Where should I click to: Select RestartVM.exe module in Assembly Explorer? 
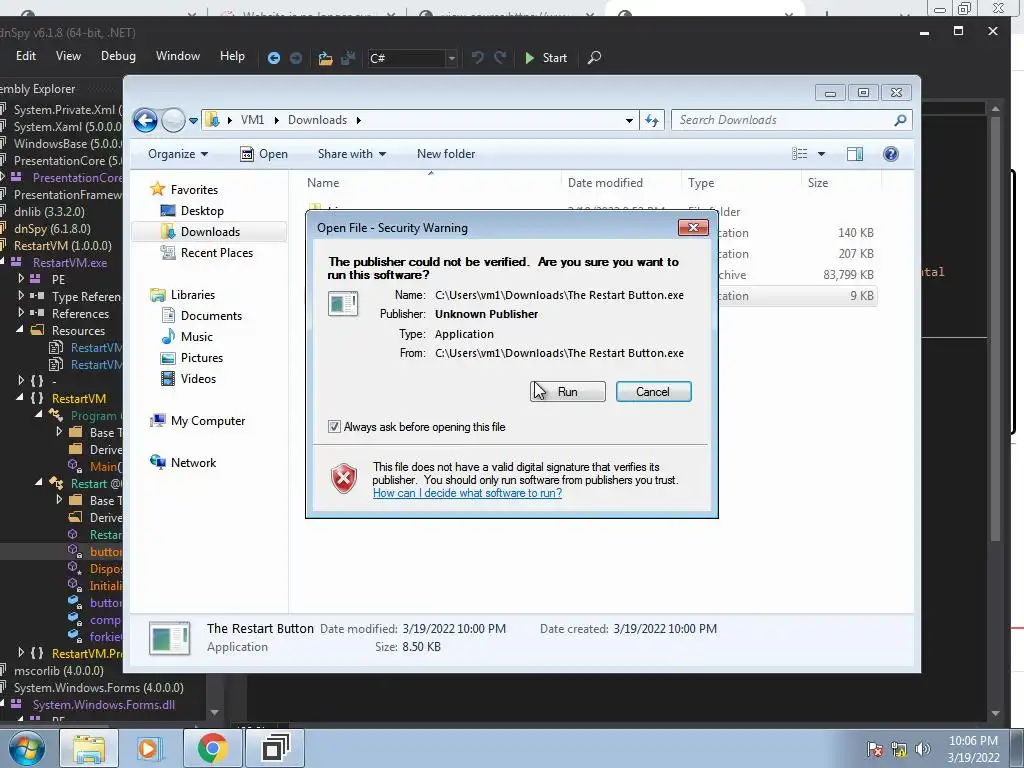pos(69,263)
